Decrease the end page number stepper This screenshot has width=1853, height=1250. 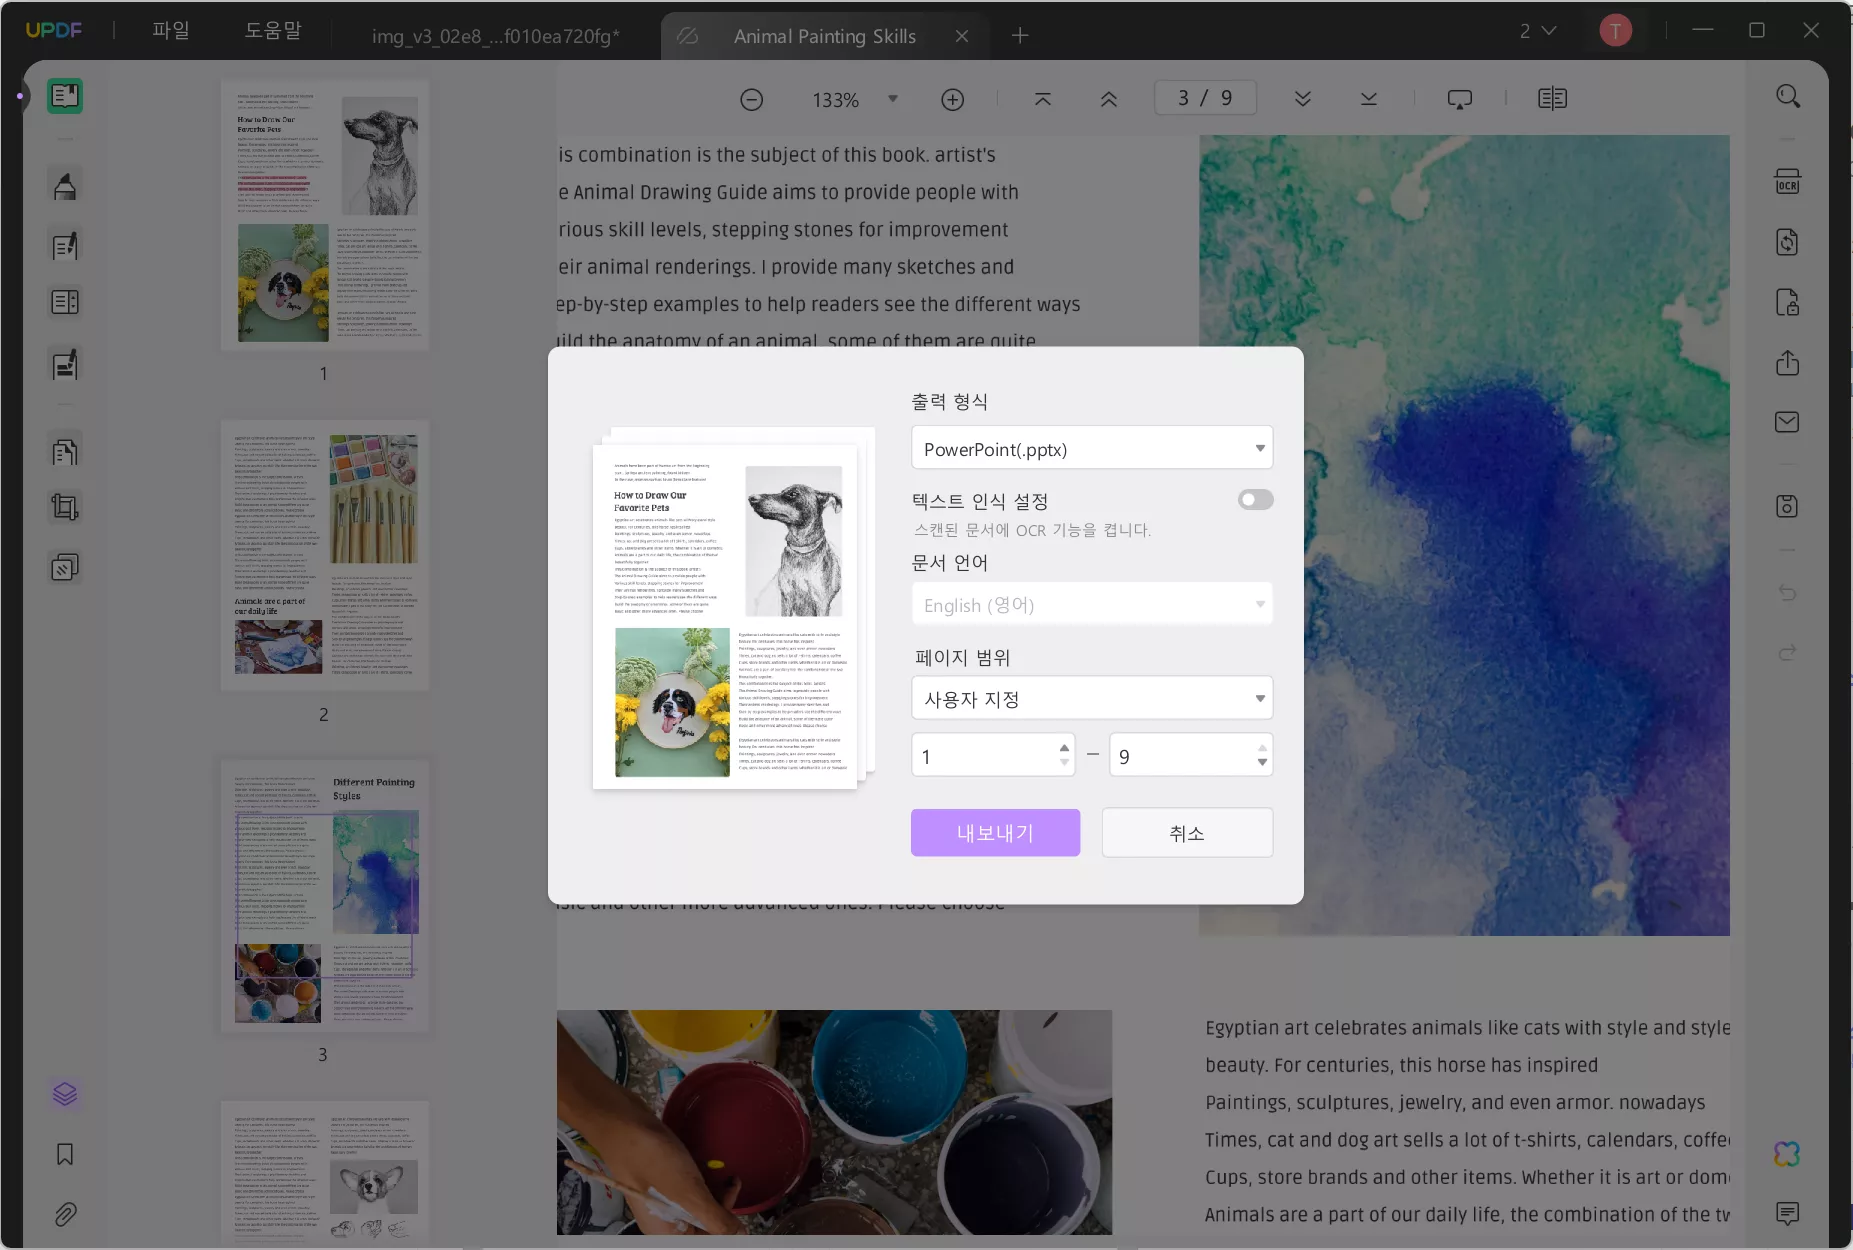pyautogui.click(x=1262, y=763)
